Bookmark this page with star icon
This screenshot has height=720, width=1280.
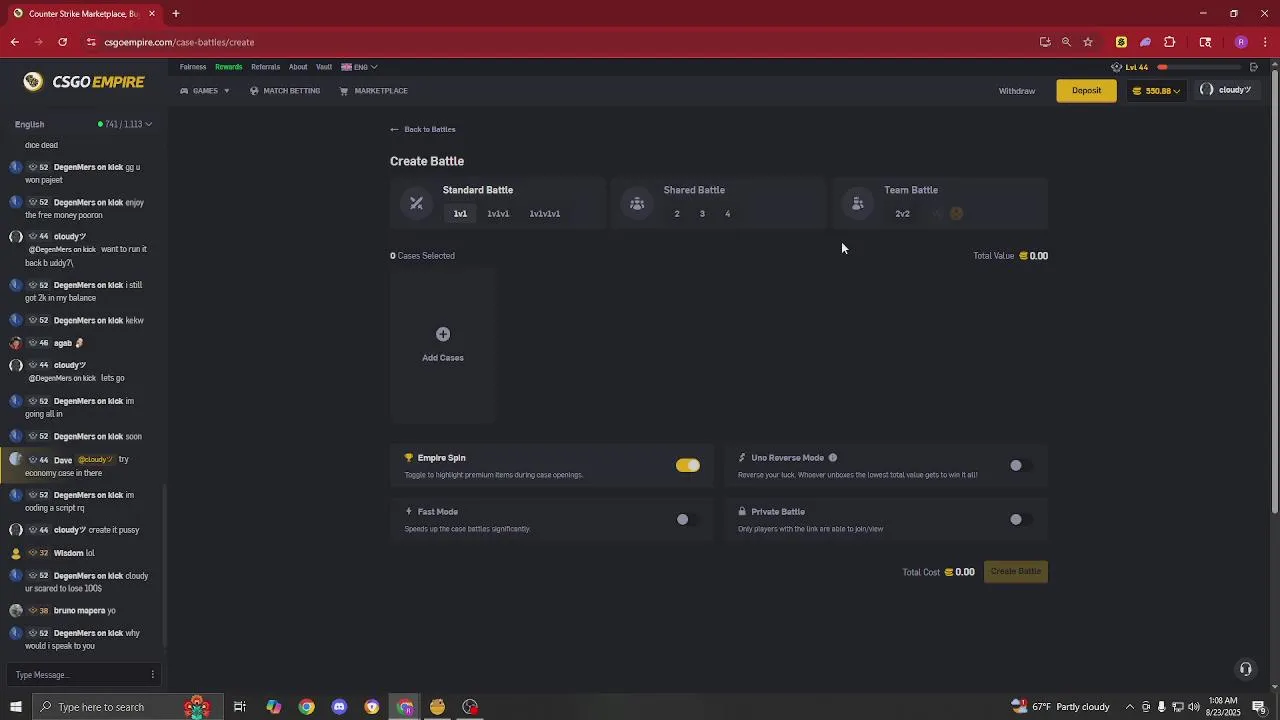point(1088,42)
